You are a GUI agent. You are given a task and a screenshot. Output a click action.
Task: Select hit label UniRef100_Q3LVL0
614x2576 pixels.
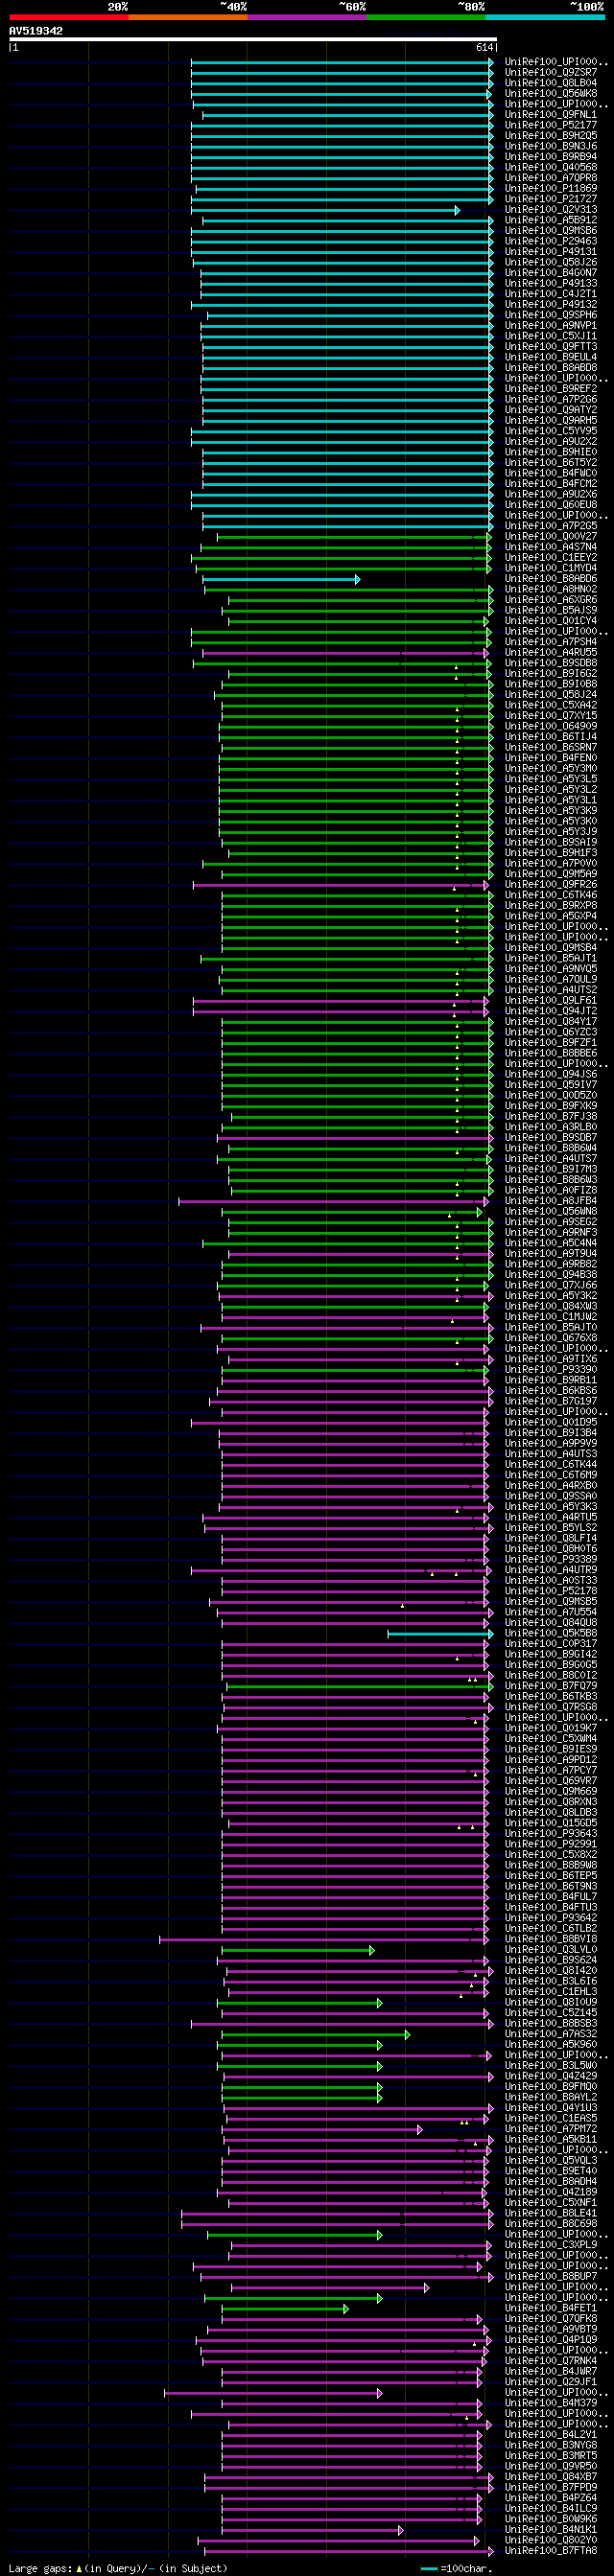pos(551,1950)
